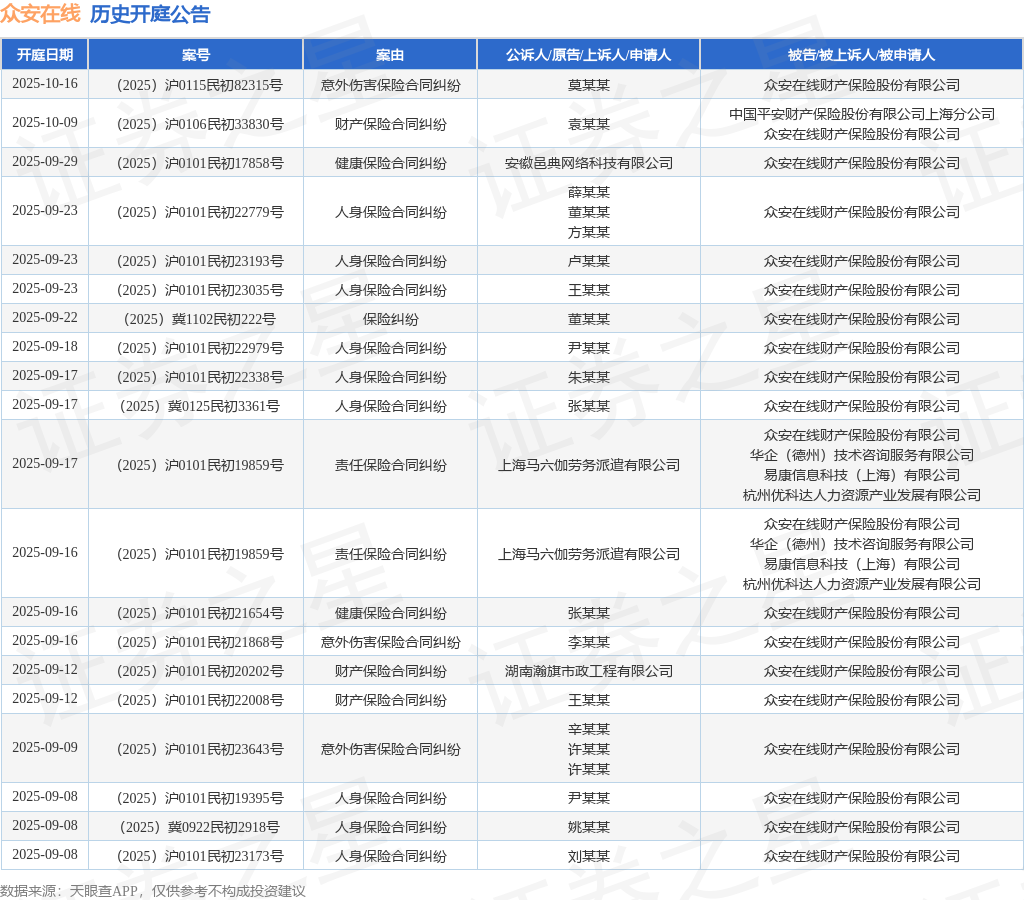Click 健康保险合同纠纷 in 21654号 row
The width and height of the screenshot is (1024, 900).
point(390,613)
